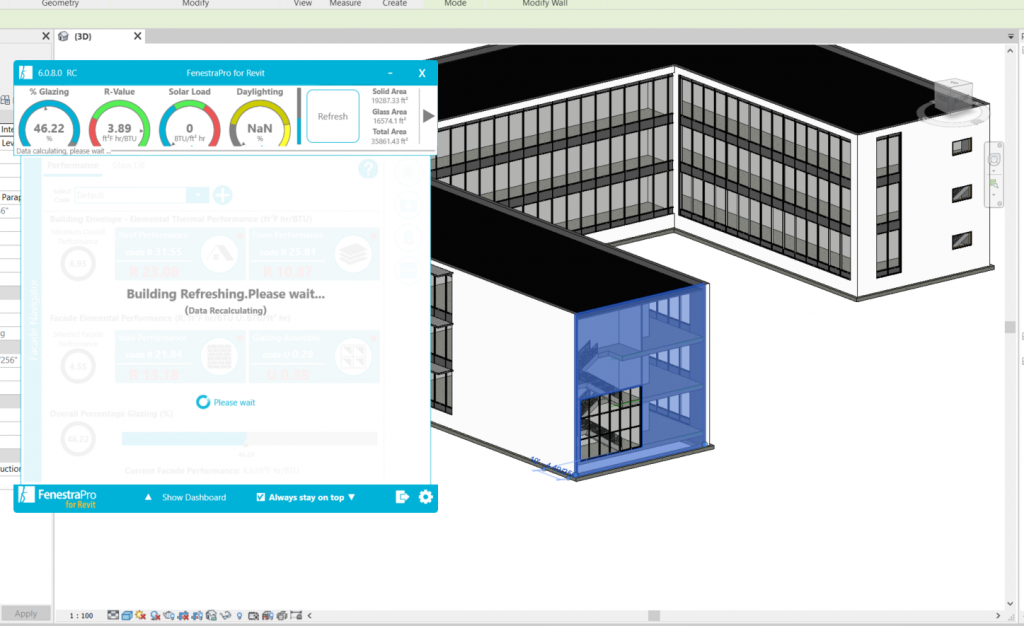Open the navigation wheel in the navigation bar
Image resolution: width=1024 pixels, height=626 pixels.
click(x=994, y=159)
